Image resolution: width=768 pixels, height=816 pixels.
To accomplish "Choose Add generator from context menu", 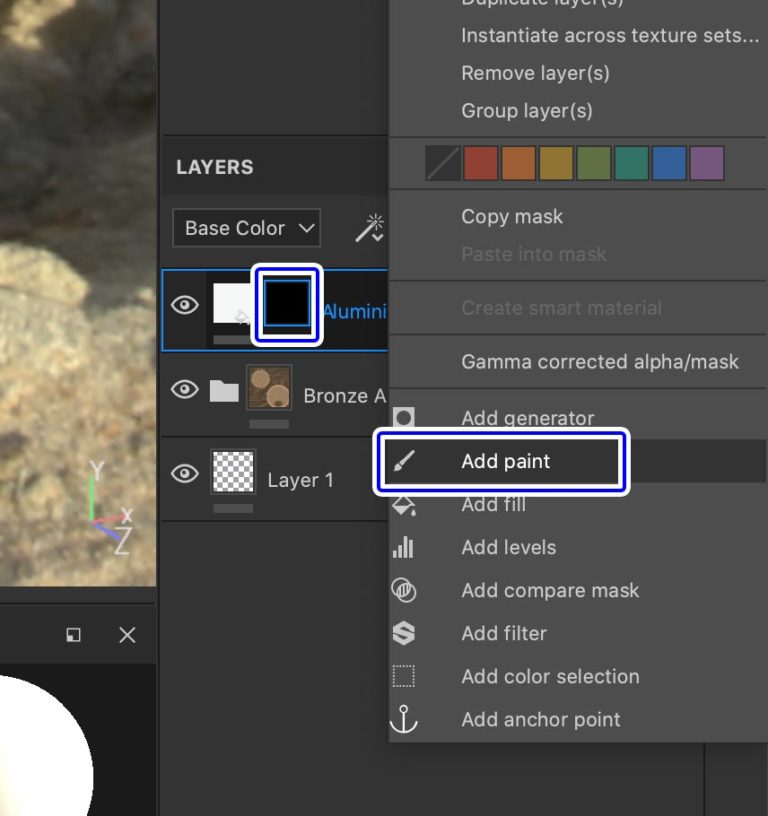I will 578,418.
